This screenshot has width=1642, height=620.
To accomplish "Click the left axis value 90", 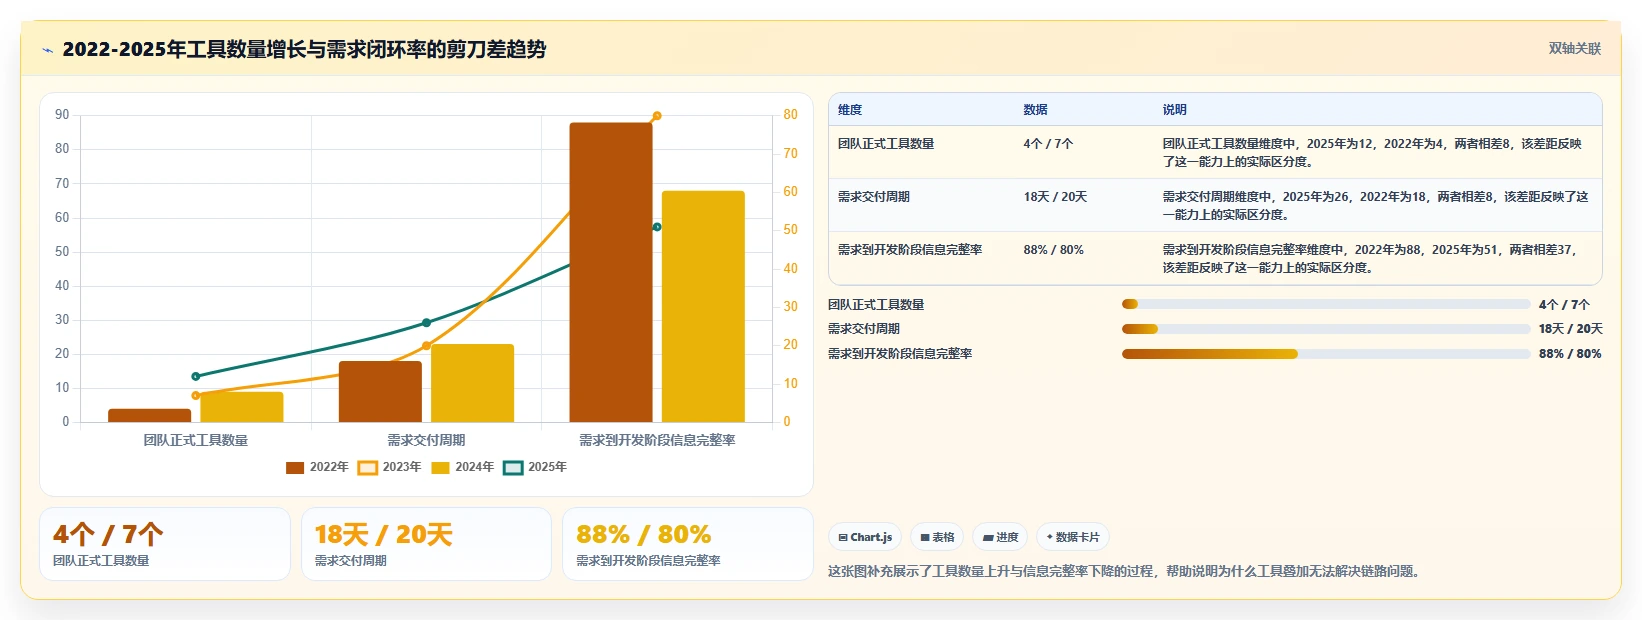I will pyautogui.click(x=62, y=115).
